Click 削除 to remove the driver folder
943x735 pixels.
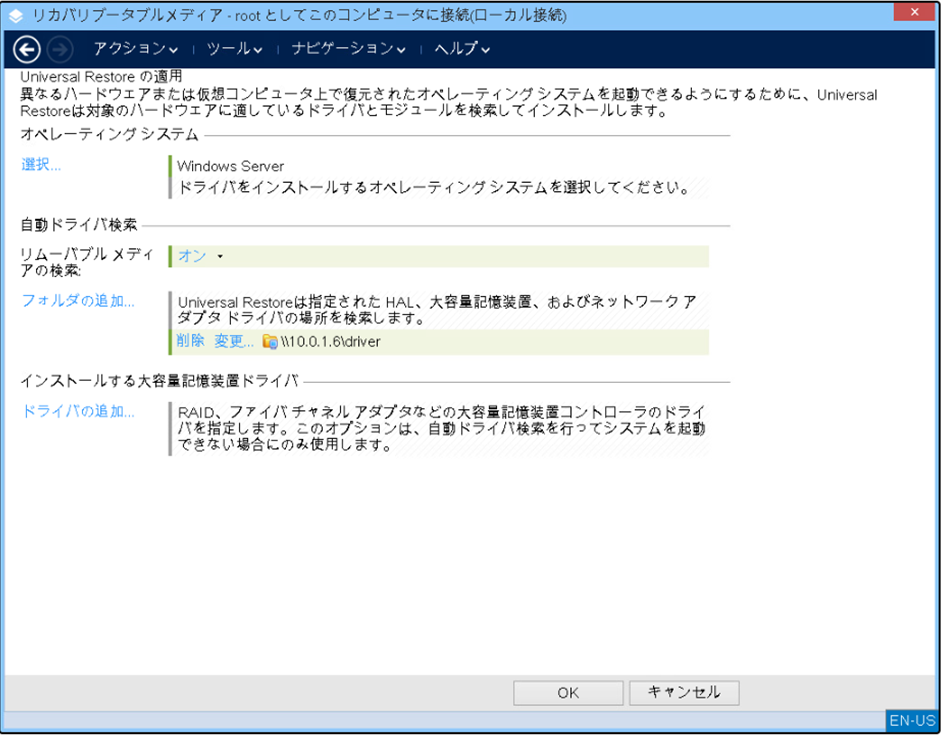tap(190, 342)
